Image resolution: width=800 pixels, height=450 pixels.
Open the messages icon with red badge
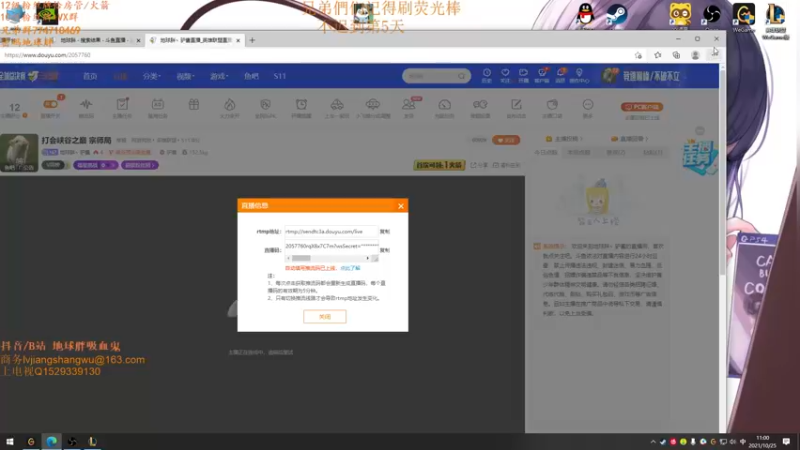[561, 75]
